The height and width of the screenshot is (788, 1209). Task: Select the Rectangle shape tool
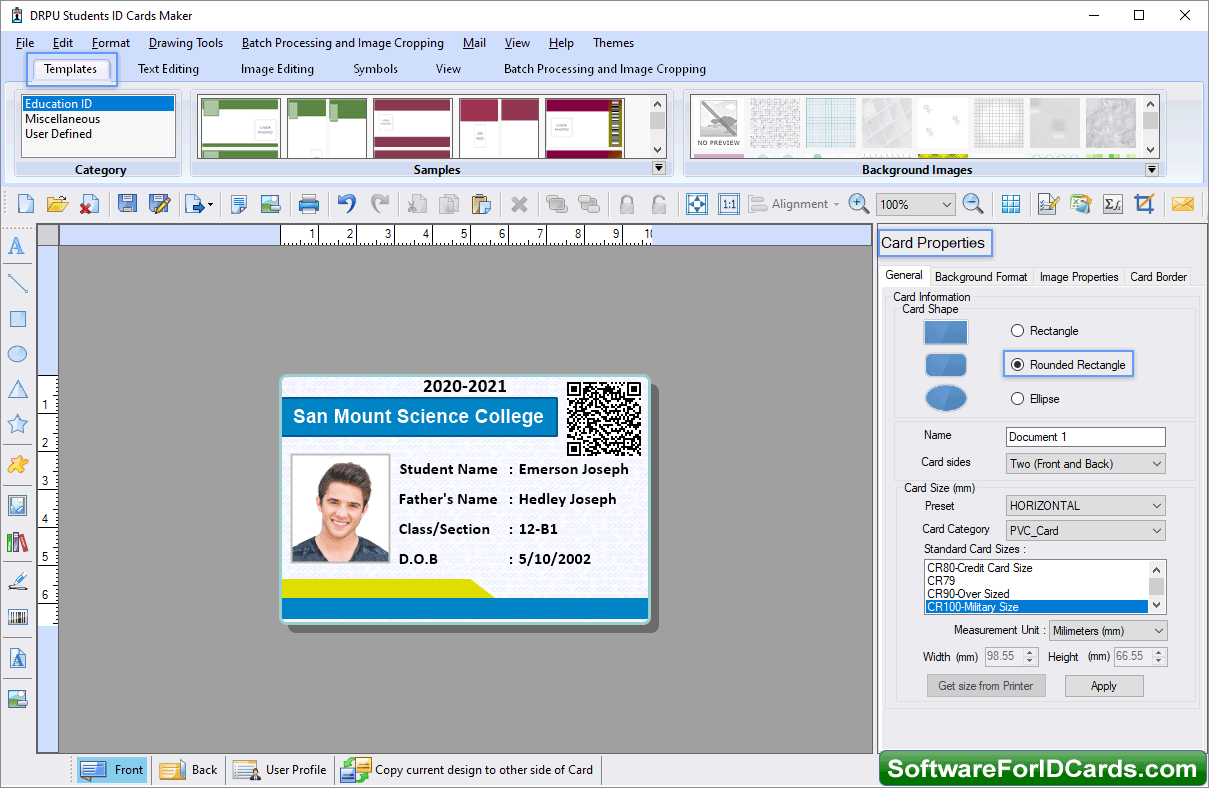[17, 319]
